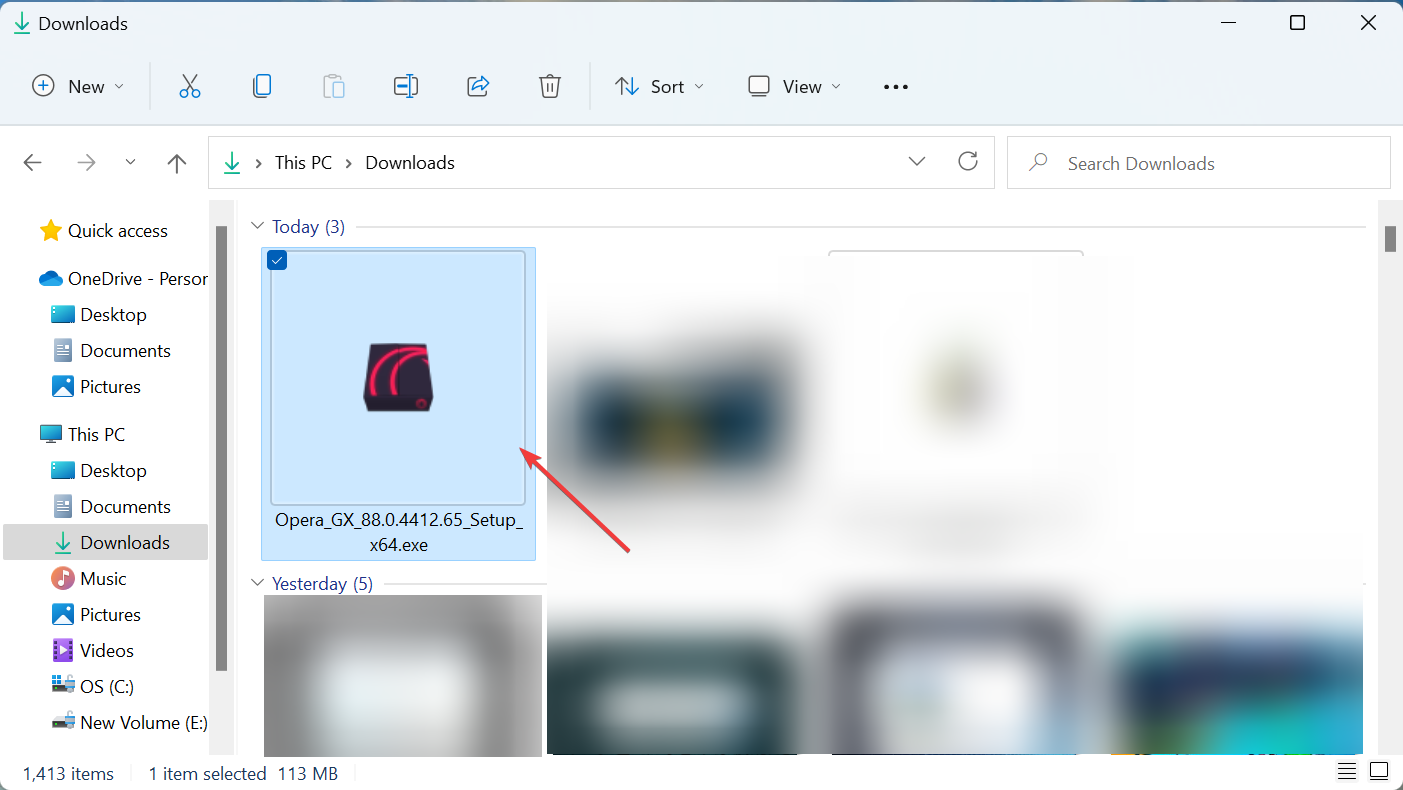
Task: Open the New dropdown button
Action: coord(78,86)
